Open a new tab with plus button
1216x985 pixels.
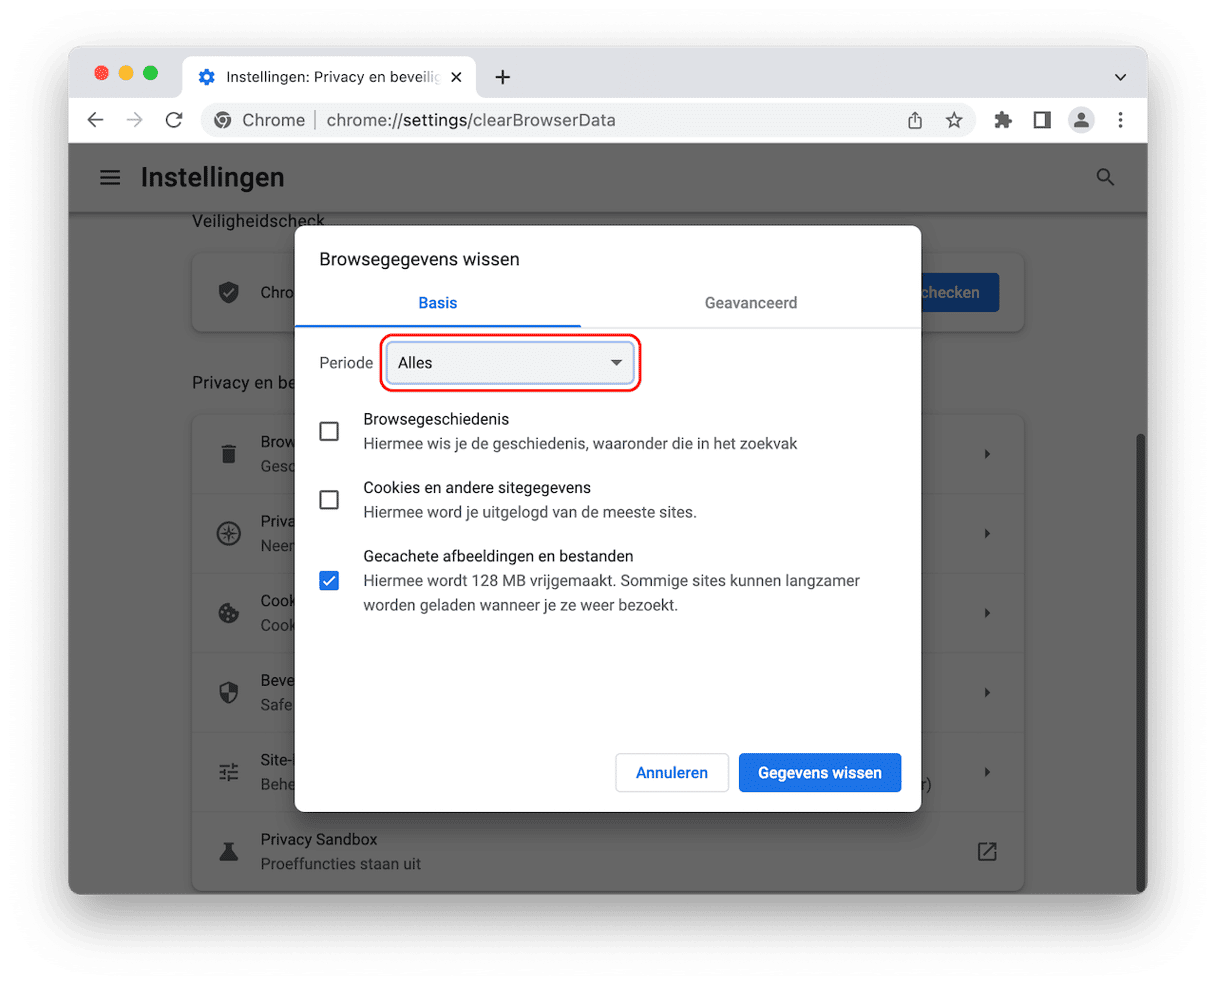pos(503,77)
